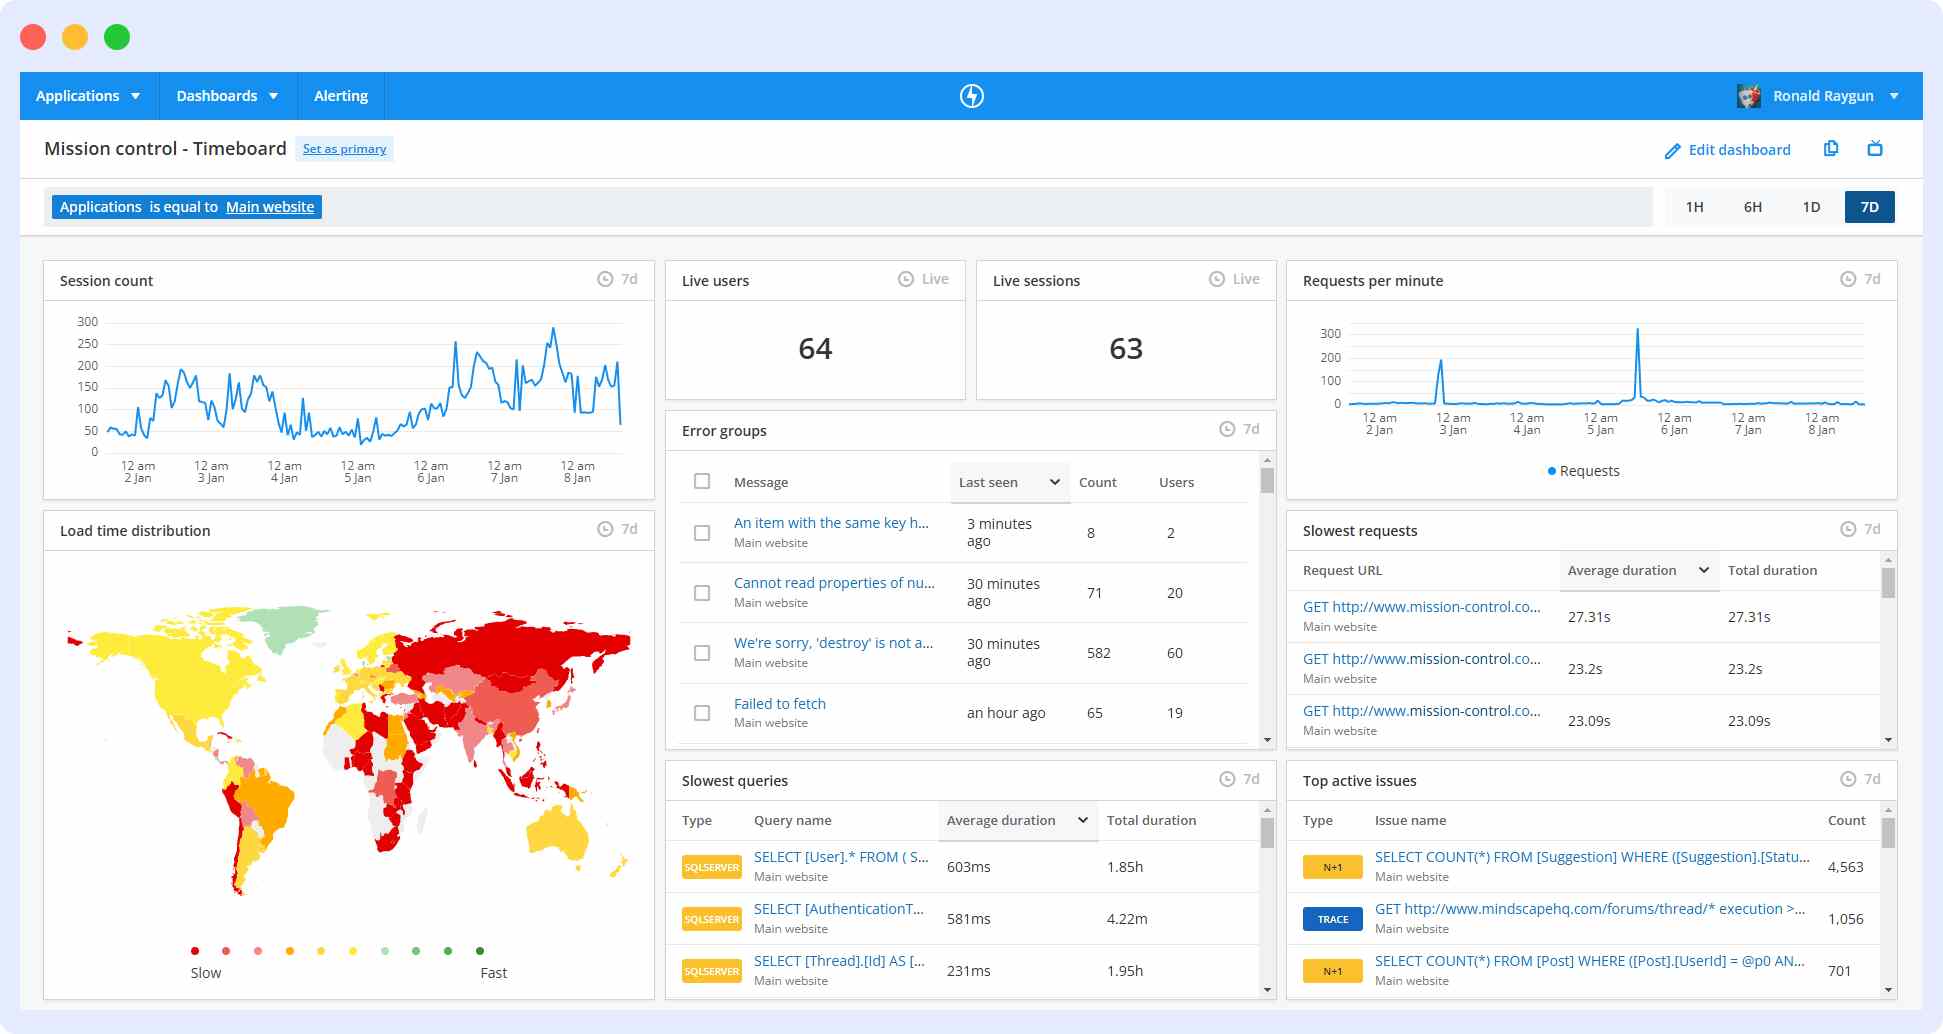Click the Set as primary button
Screen dimensions: 1943x1034
point(344,148)
